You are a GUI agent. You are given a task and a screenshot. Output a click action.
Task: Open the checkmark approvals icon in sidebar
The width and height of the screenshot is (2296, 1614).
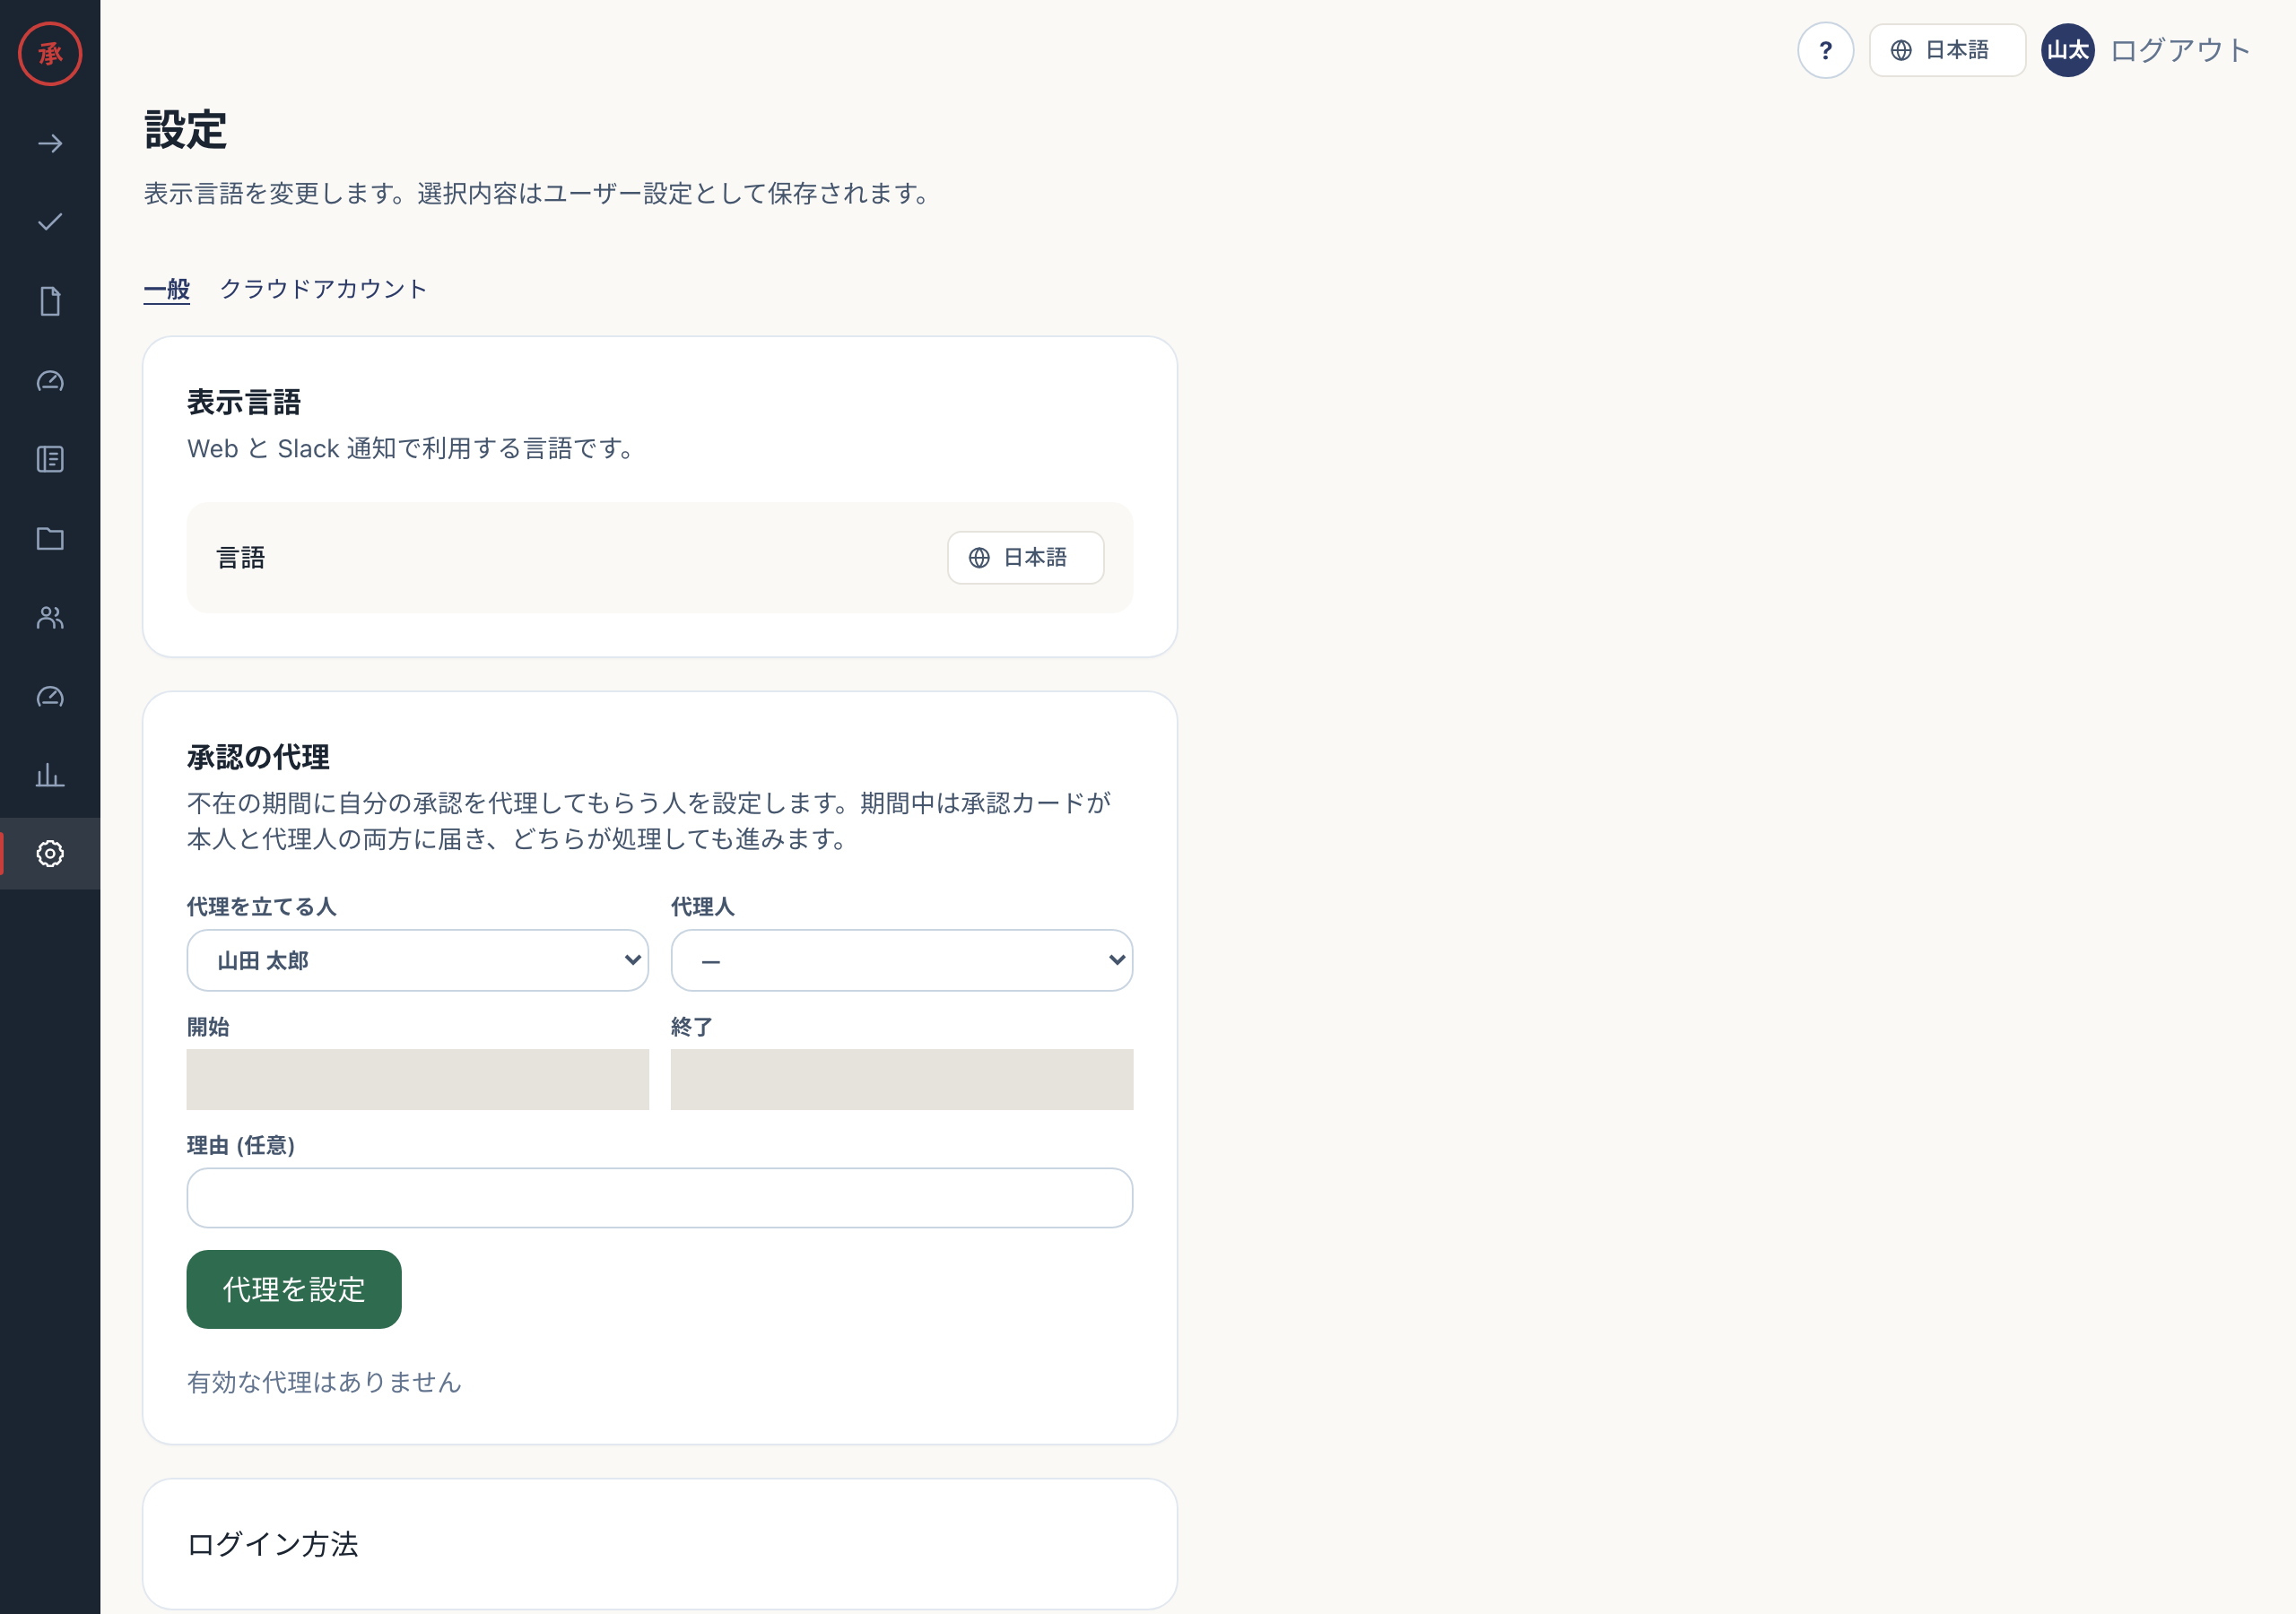50,222
